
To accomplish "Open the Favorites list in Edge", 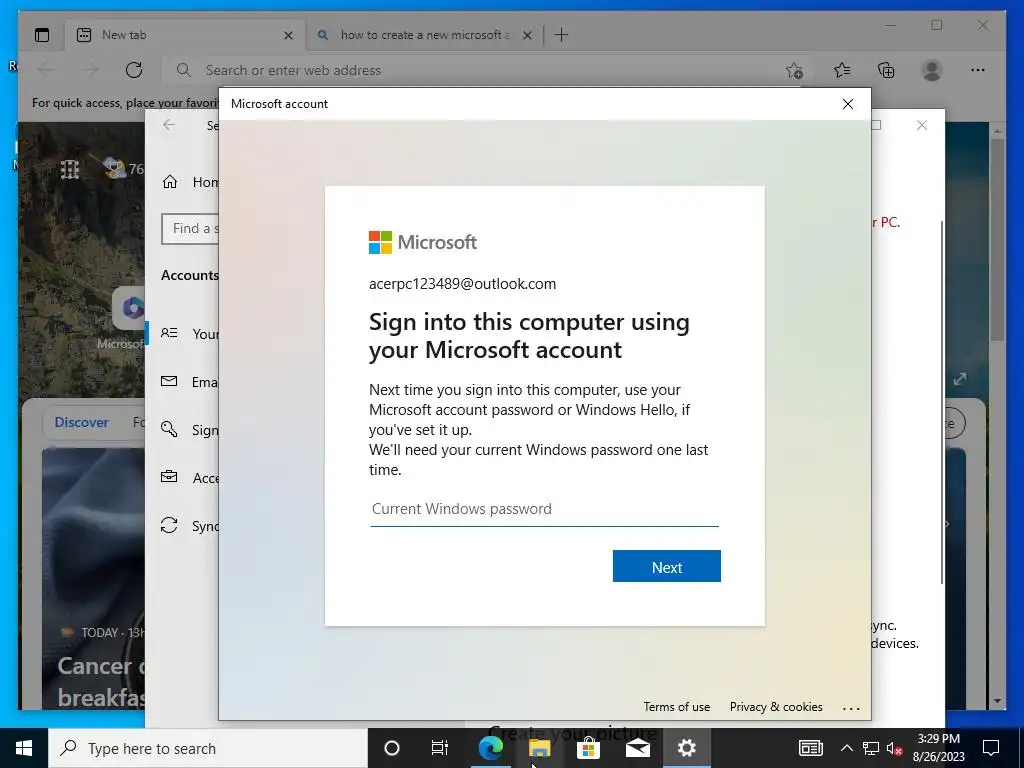I will click(x=842, y=70).
